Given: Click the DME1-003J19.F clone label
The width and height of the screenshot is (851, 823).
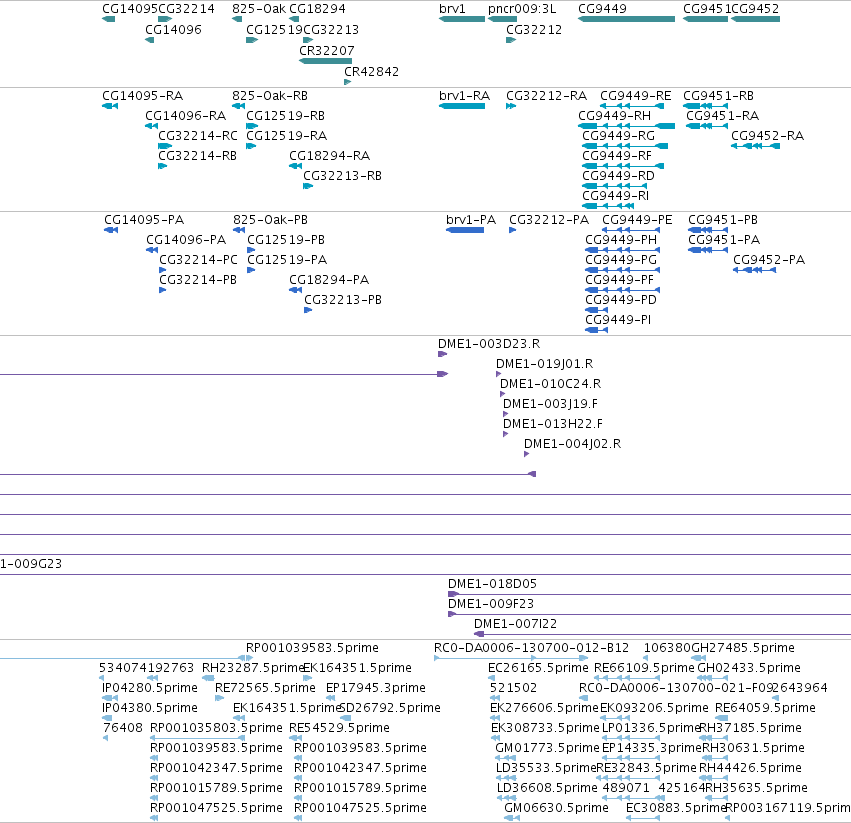Looking at the screenshot, I should click(550, 404).
